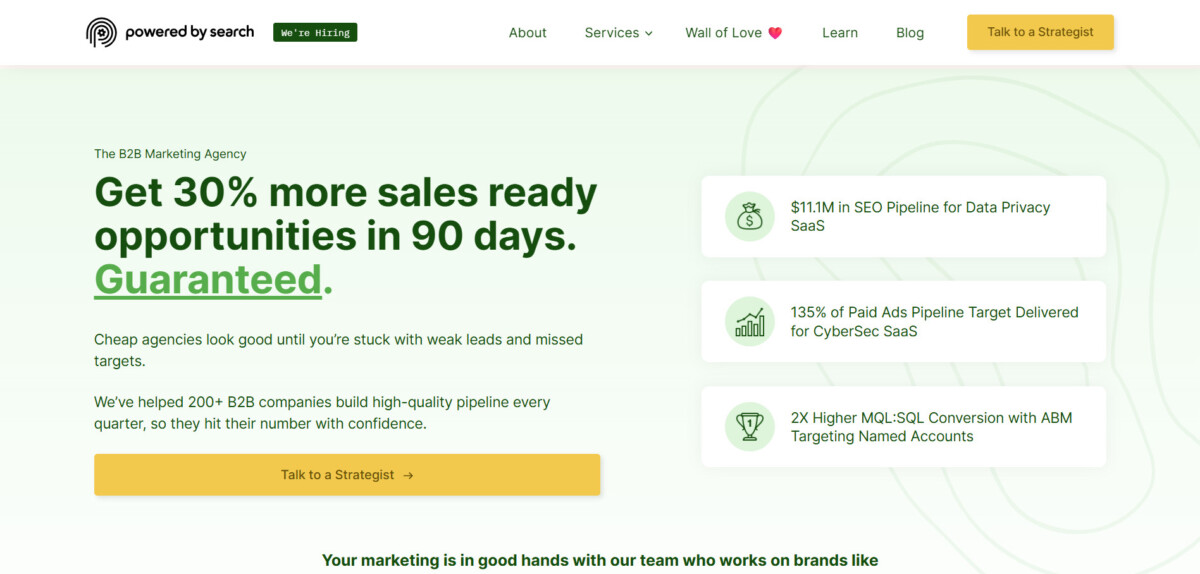Click the text The B2B Marketing Agency
The height and width of the screenshot is (574, 1200).
click(170, 154)
